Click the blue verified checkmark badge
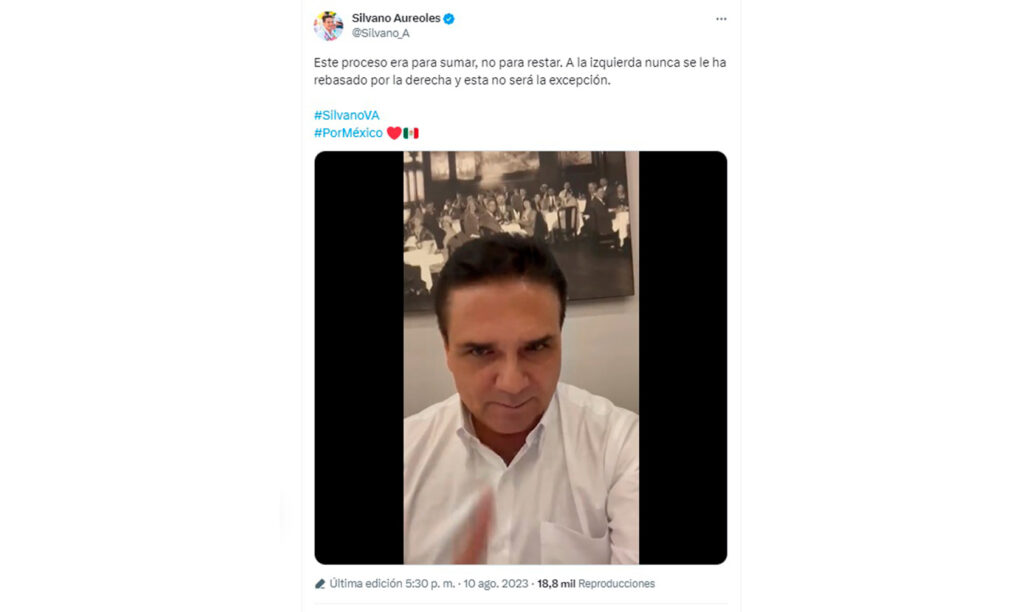 [x=449, y=19]
